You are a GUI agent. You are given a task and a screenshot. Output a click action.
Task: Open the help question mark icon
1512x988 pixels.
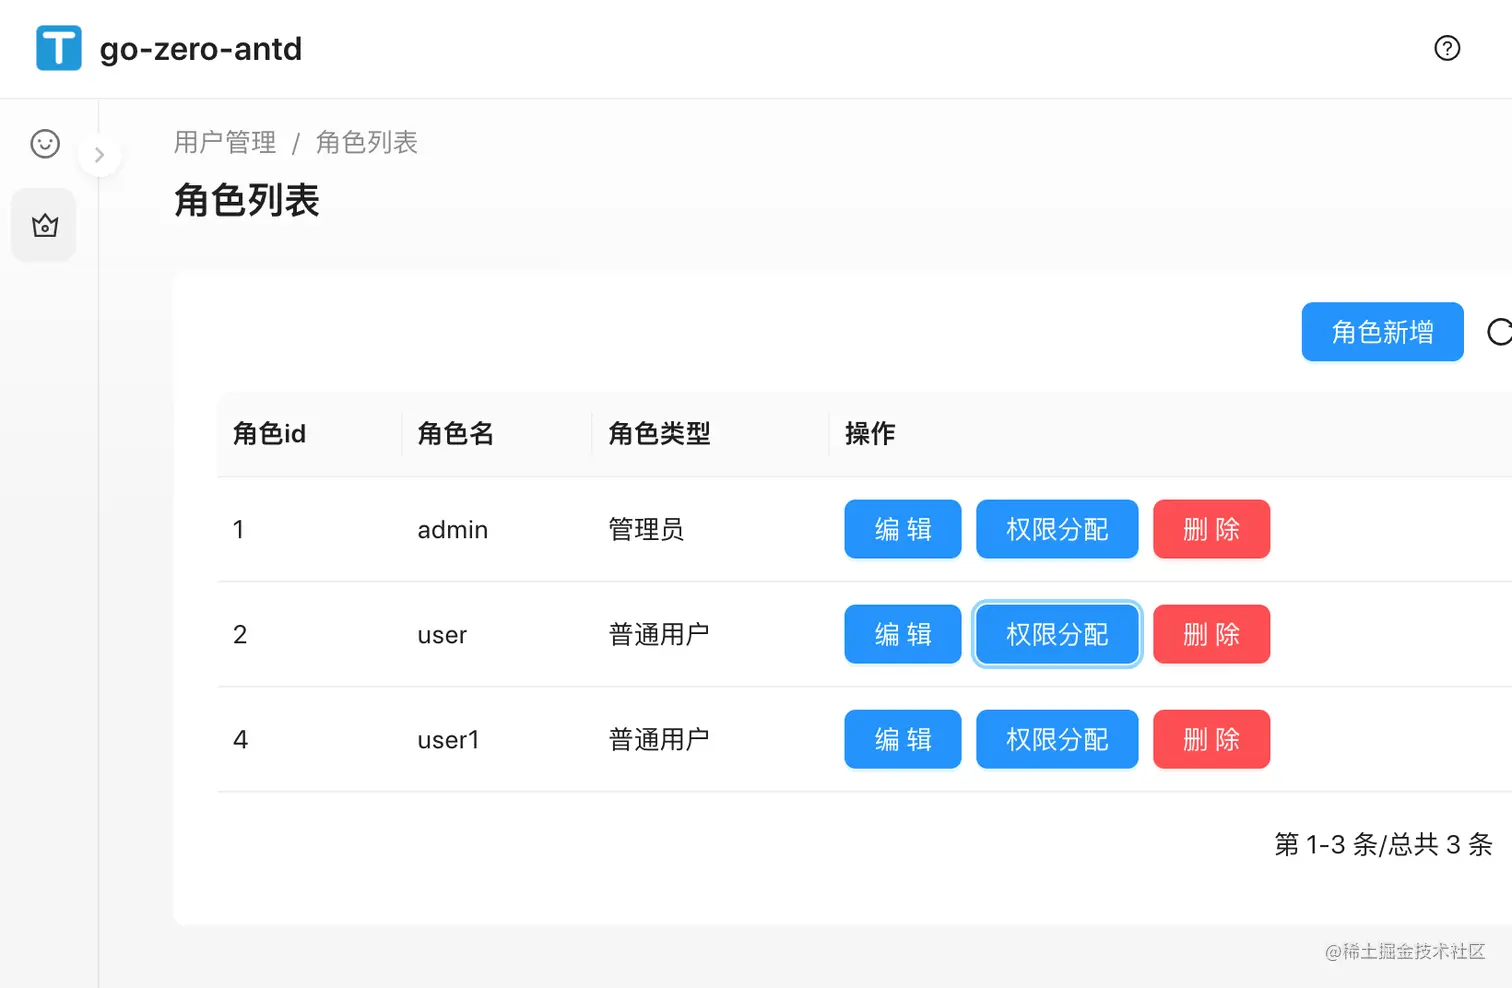(1446, 48)
